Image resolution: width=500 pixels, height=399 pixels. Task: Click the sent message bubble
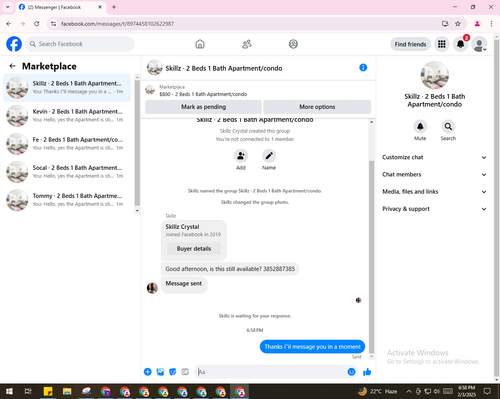tap(312, 347)
